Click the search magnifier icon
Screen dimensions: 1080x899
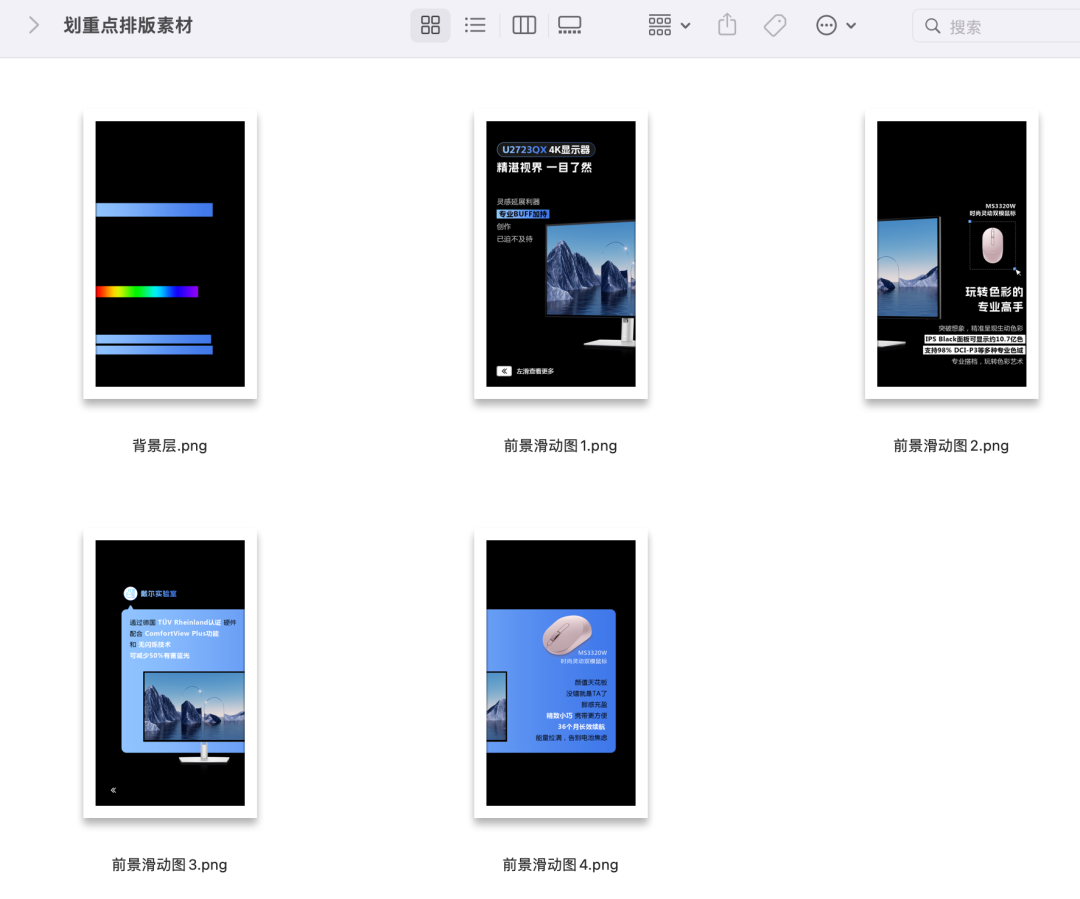(932, 25)
